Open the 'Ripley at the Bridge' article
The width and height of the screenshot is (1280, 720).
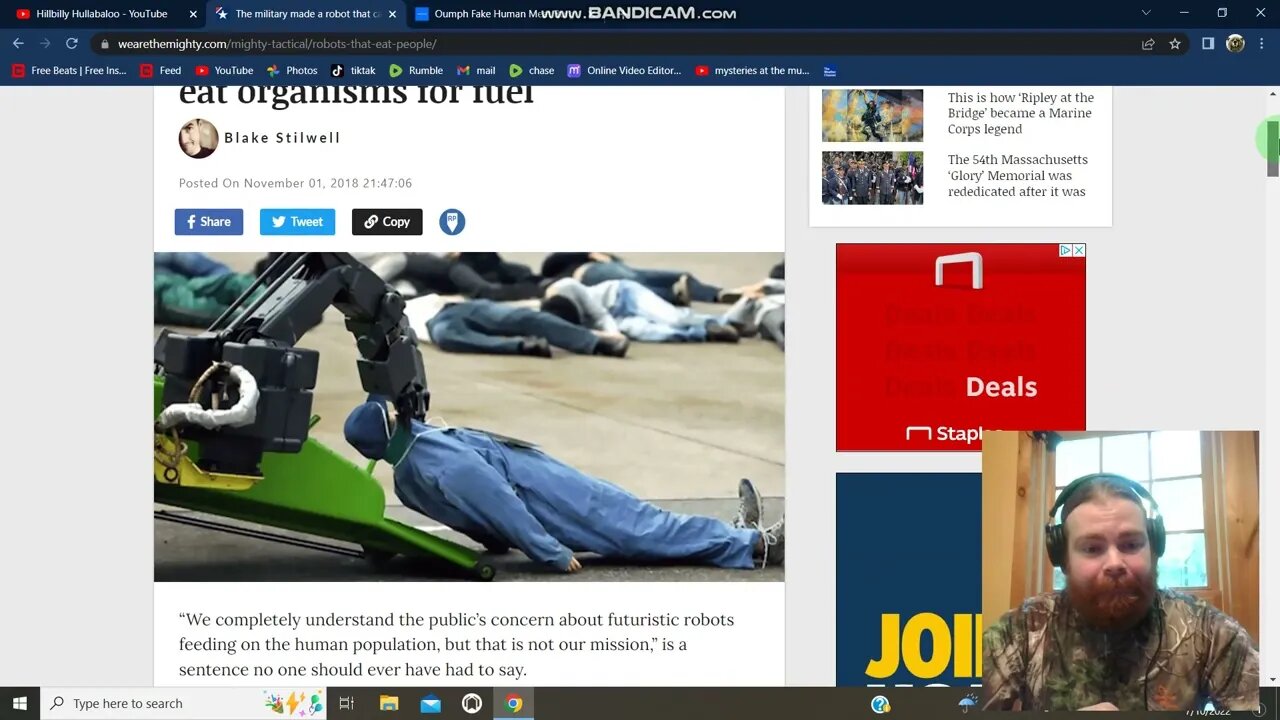point(1021,113)
